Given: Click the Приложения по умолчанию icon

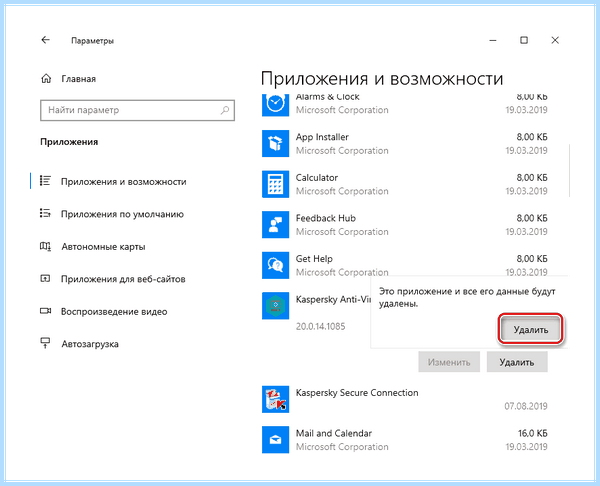Looking at the screenshot, I should click(x=45, y=214).
